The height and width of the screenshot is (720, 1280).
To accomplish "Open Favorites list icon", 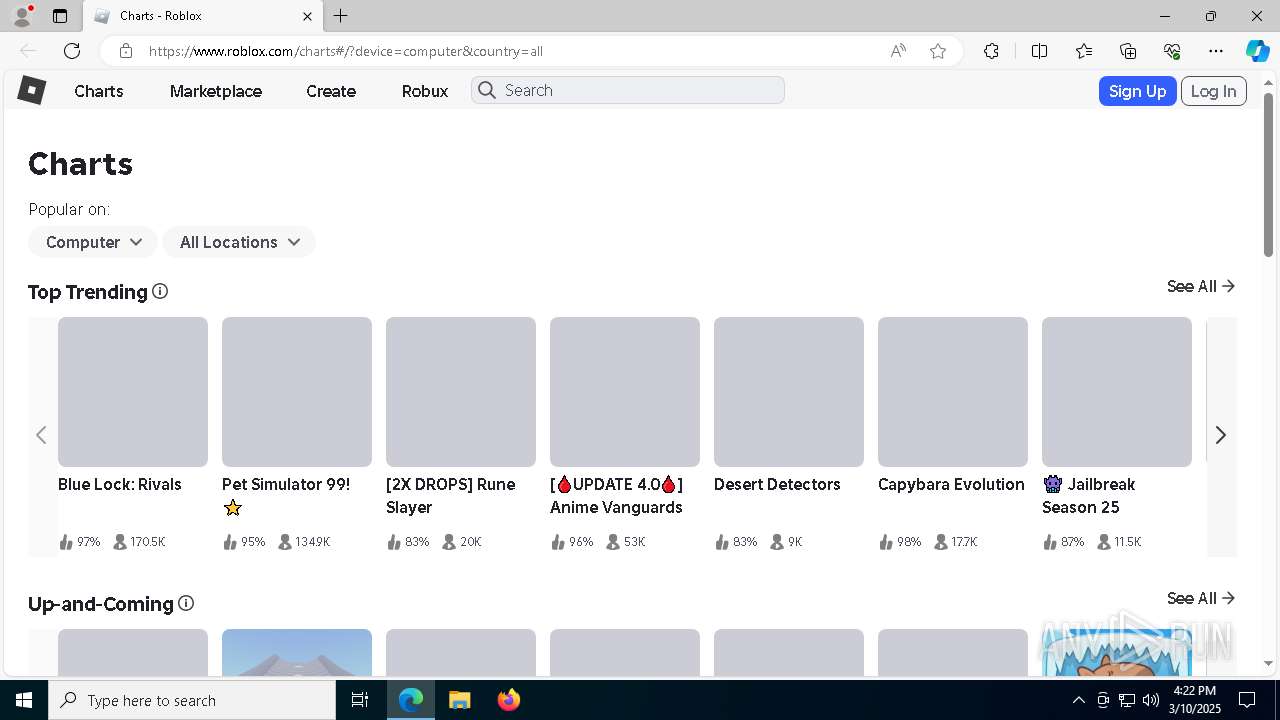I will click(x=1084, y=51).
